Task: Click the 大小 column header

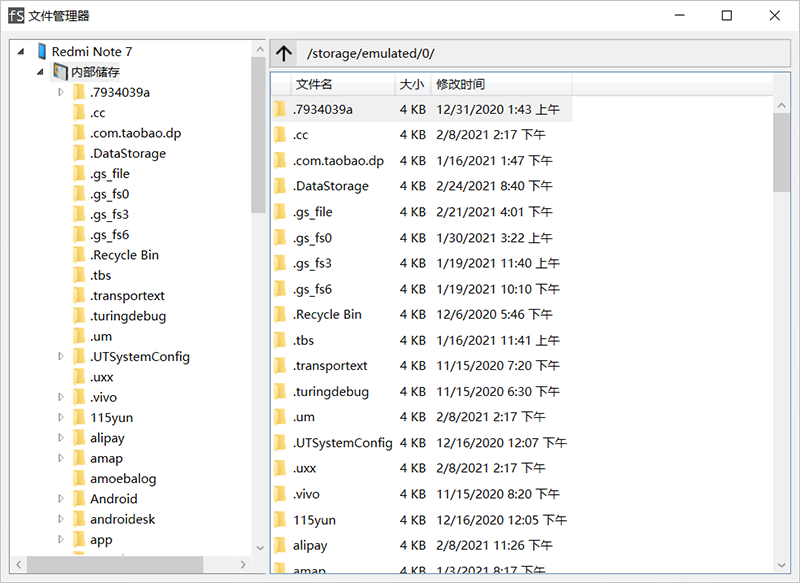Action: point(411,85)
